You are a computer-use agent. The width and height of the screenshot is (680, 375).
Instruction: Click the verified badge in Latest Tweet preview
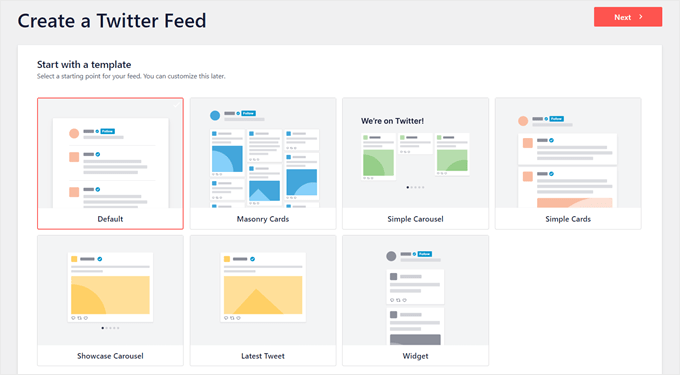pyautogui.click(x=252, y=259)
